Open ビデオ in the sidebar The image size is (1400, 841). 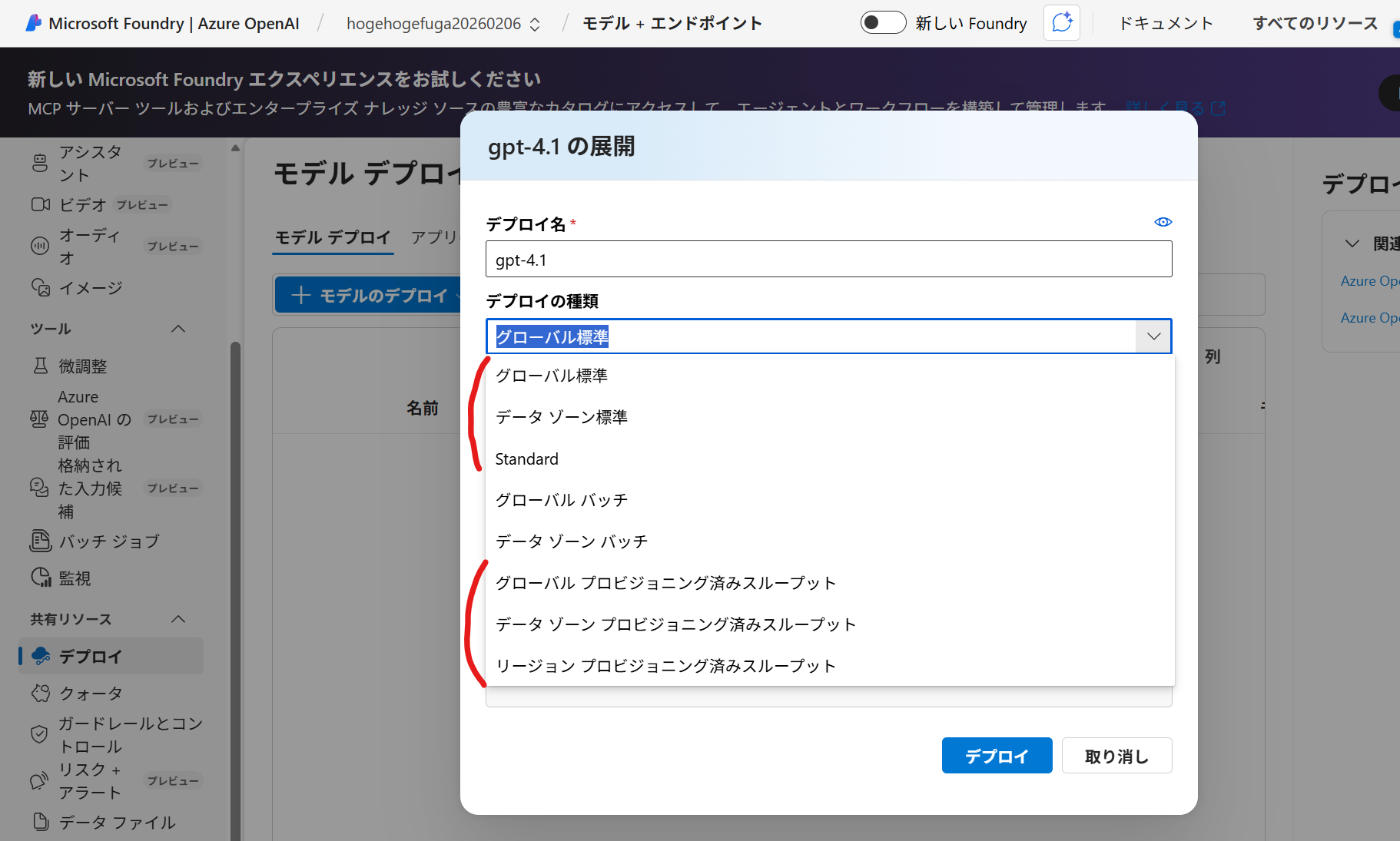coord(83,205)
